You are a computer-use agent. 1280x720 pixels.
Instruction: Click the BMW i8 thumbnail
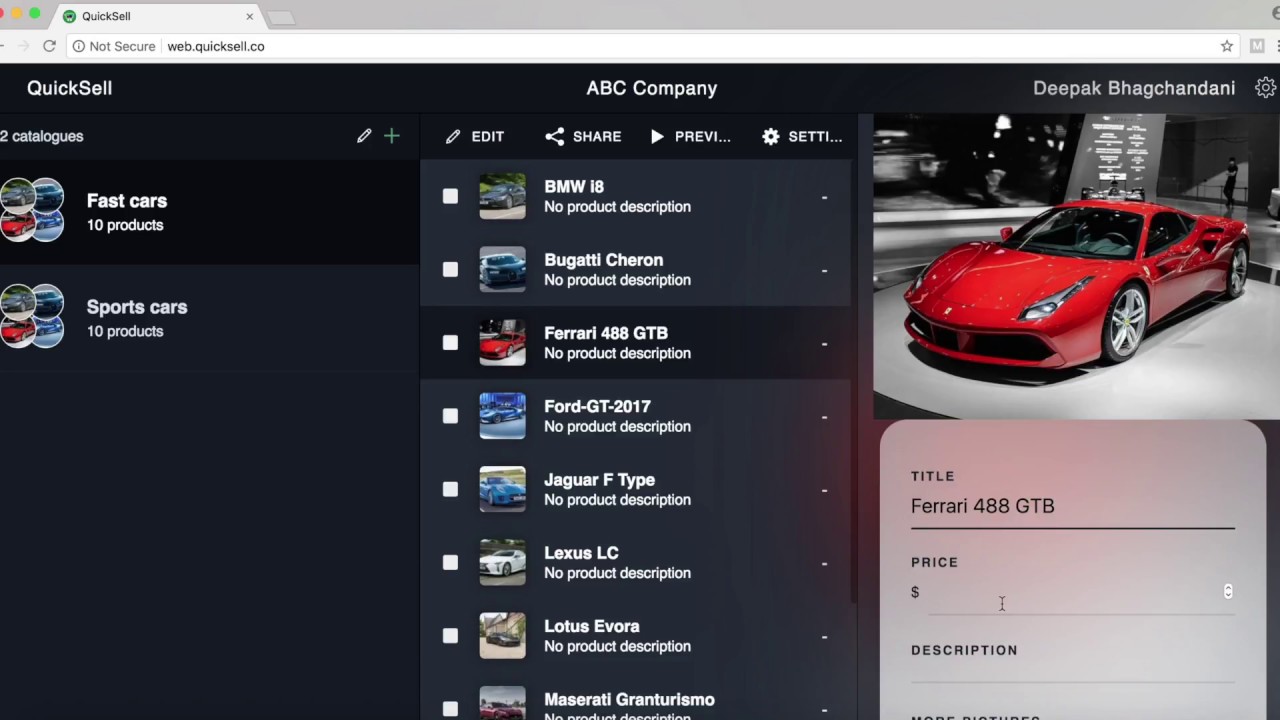tap(502, 196)
